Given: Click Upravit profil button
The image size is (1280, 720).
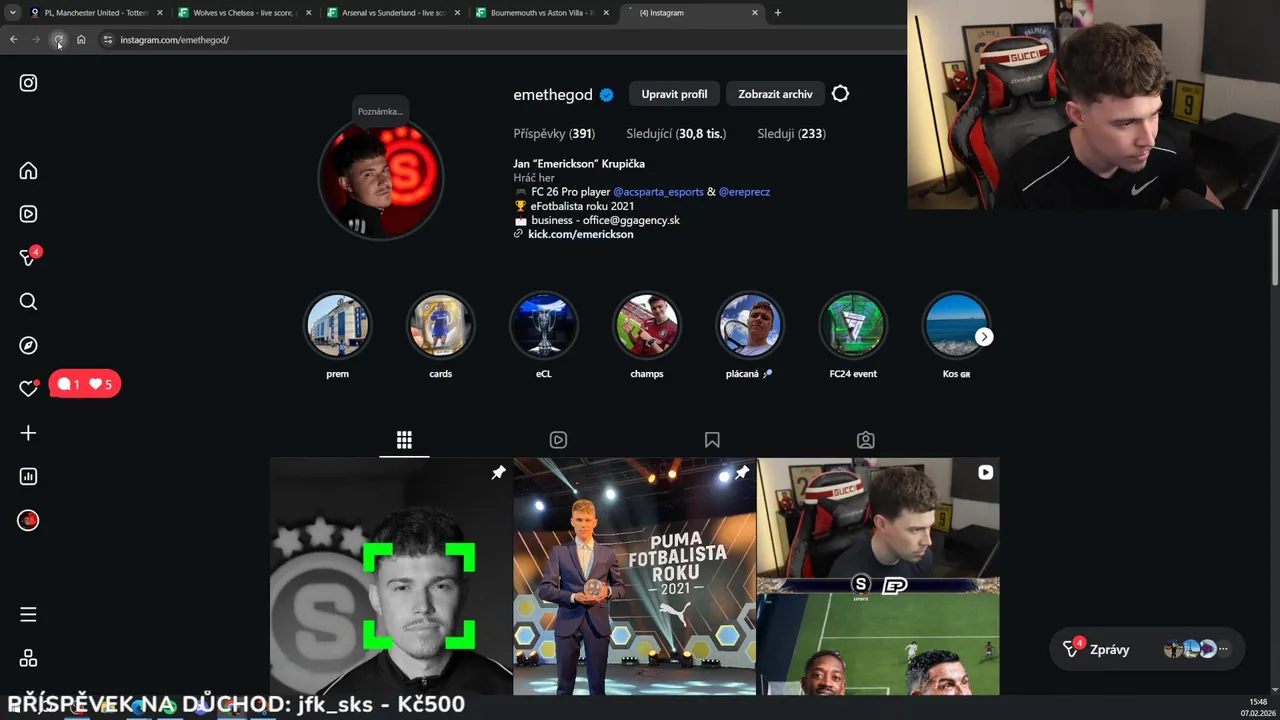Looking at the screenshot, I should pos(674,94).
